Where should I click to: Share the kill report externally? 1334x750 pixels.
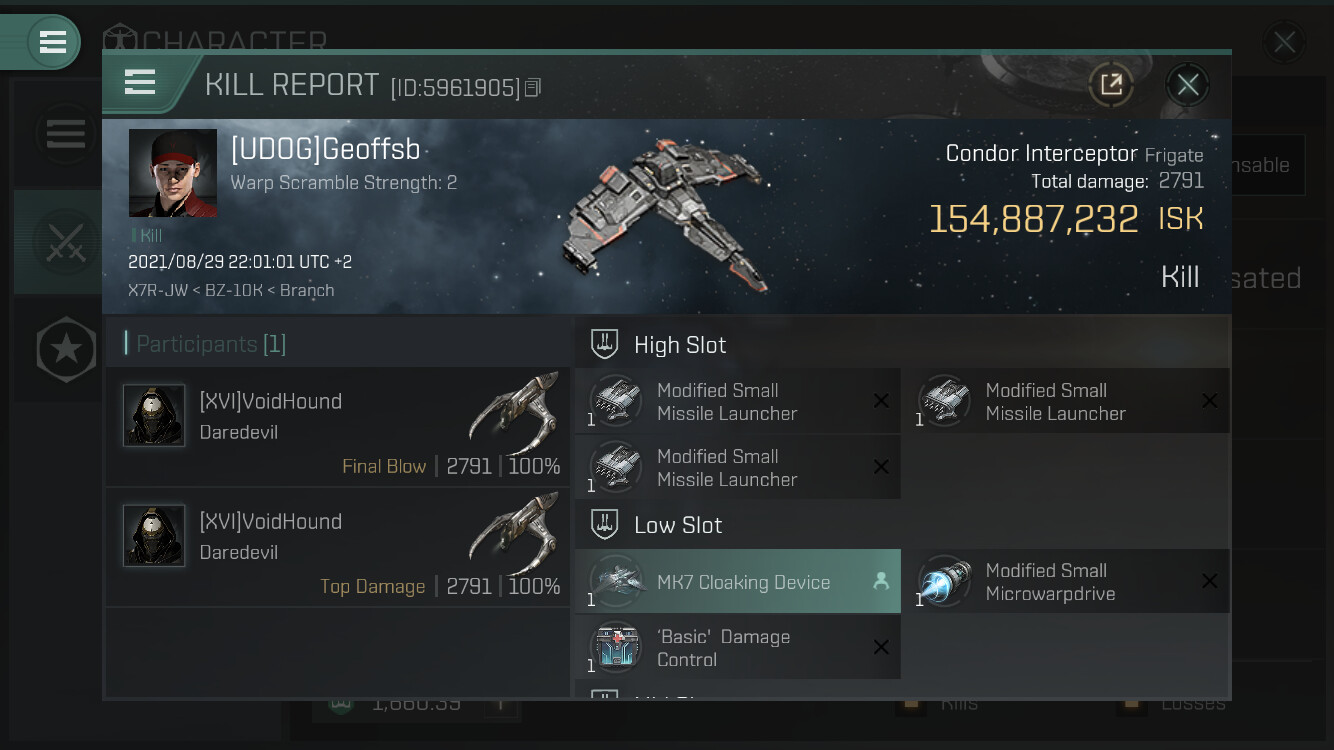[x=1111, y=84]
